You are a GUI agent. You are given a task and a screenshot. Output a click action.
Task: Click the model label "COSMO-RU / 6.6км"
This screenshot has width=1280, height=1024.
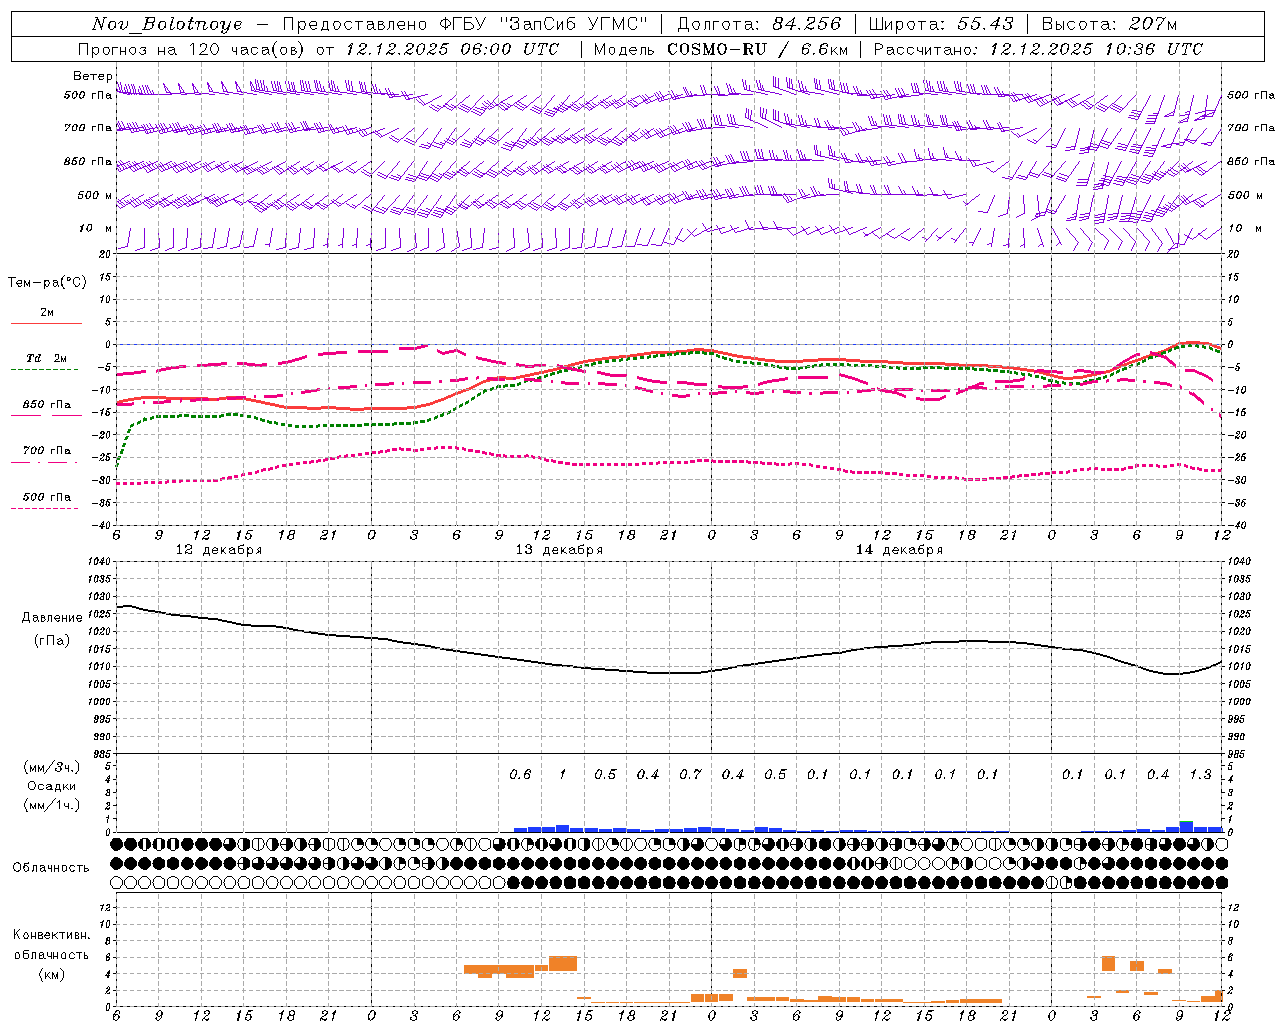[x=758, y=49]
